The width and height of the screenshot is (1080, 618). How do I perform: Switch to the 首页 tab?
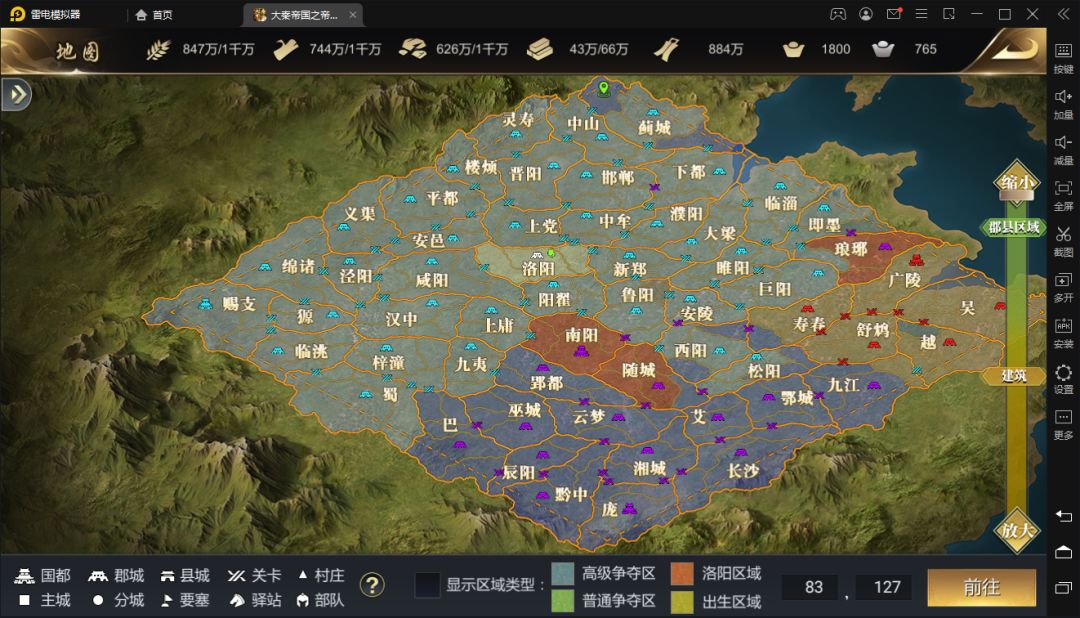(x=154, y=14)
